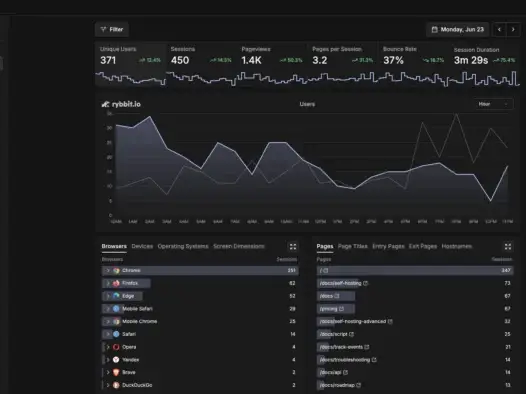Filter by the /docs/roadmap page row
Viewport: 526px width, 394px height.
[415, 385]
